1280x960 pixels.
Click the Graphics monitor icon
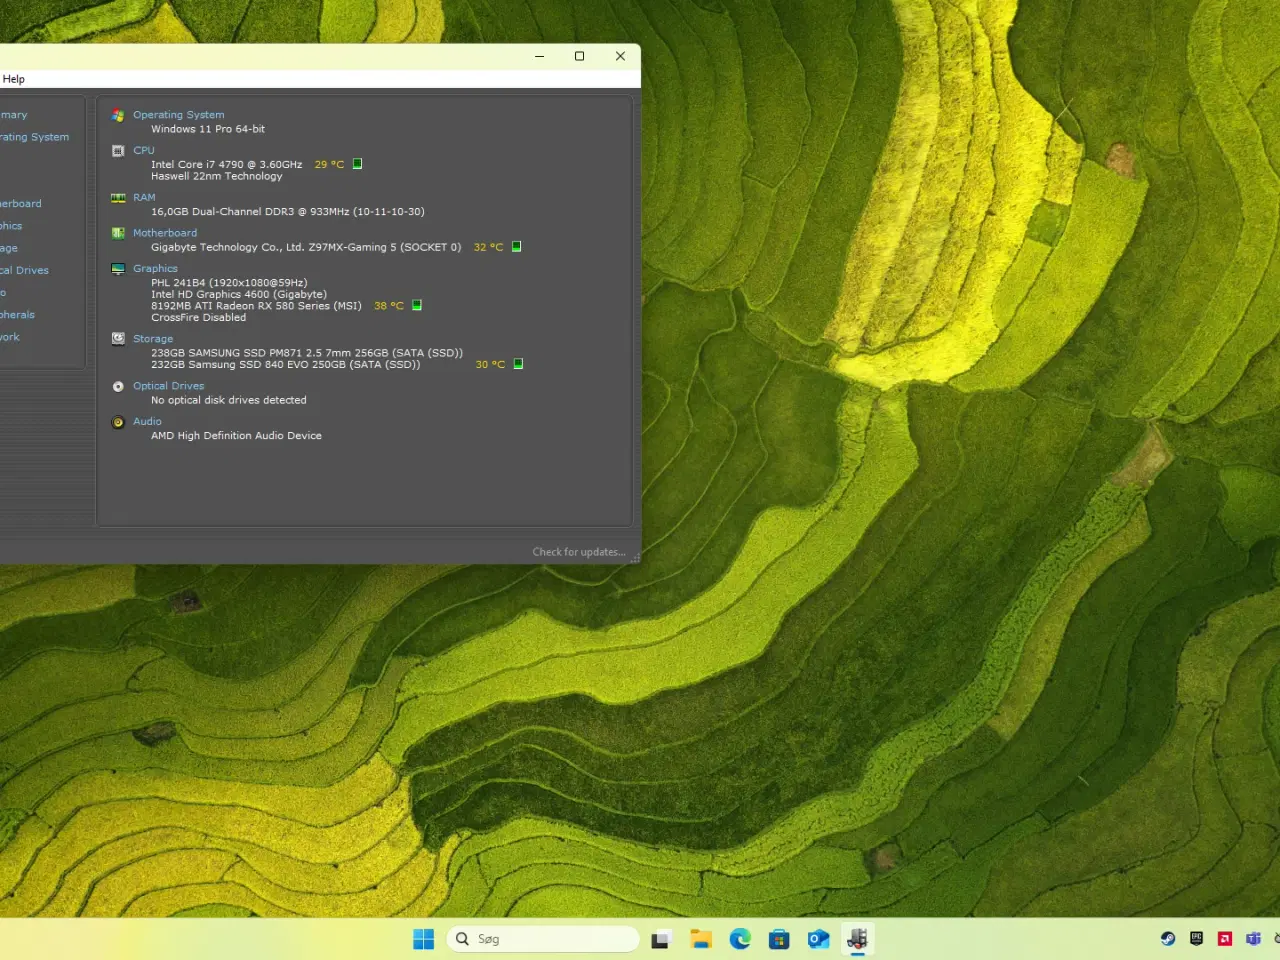(118, 269)
